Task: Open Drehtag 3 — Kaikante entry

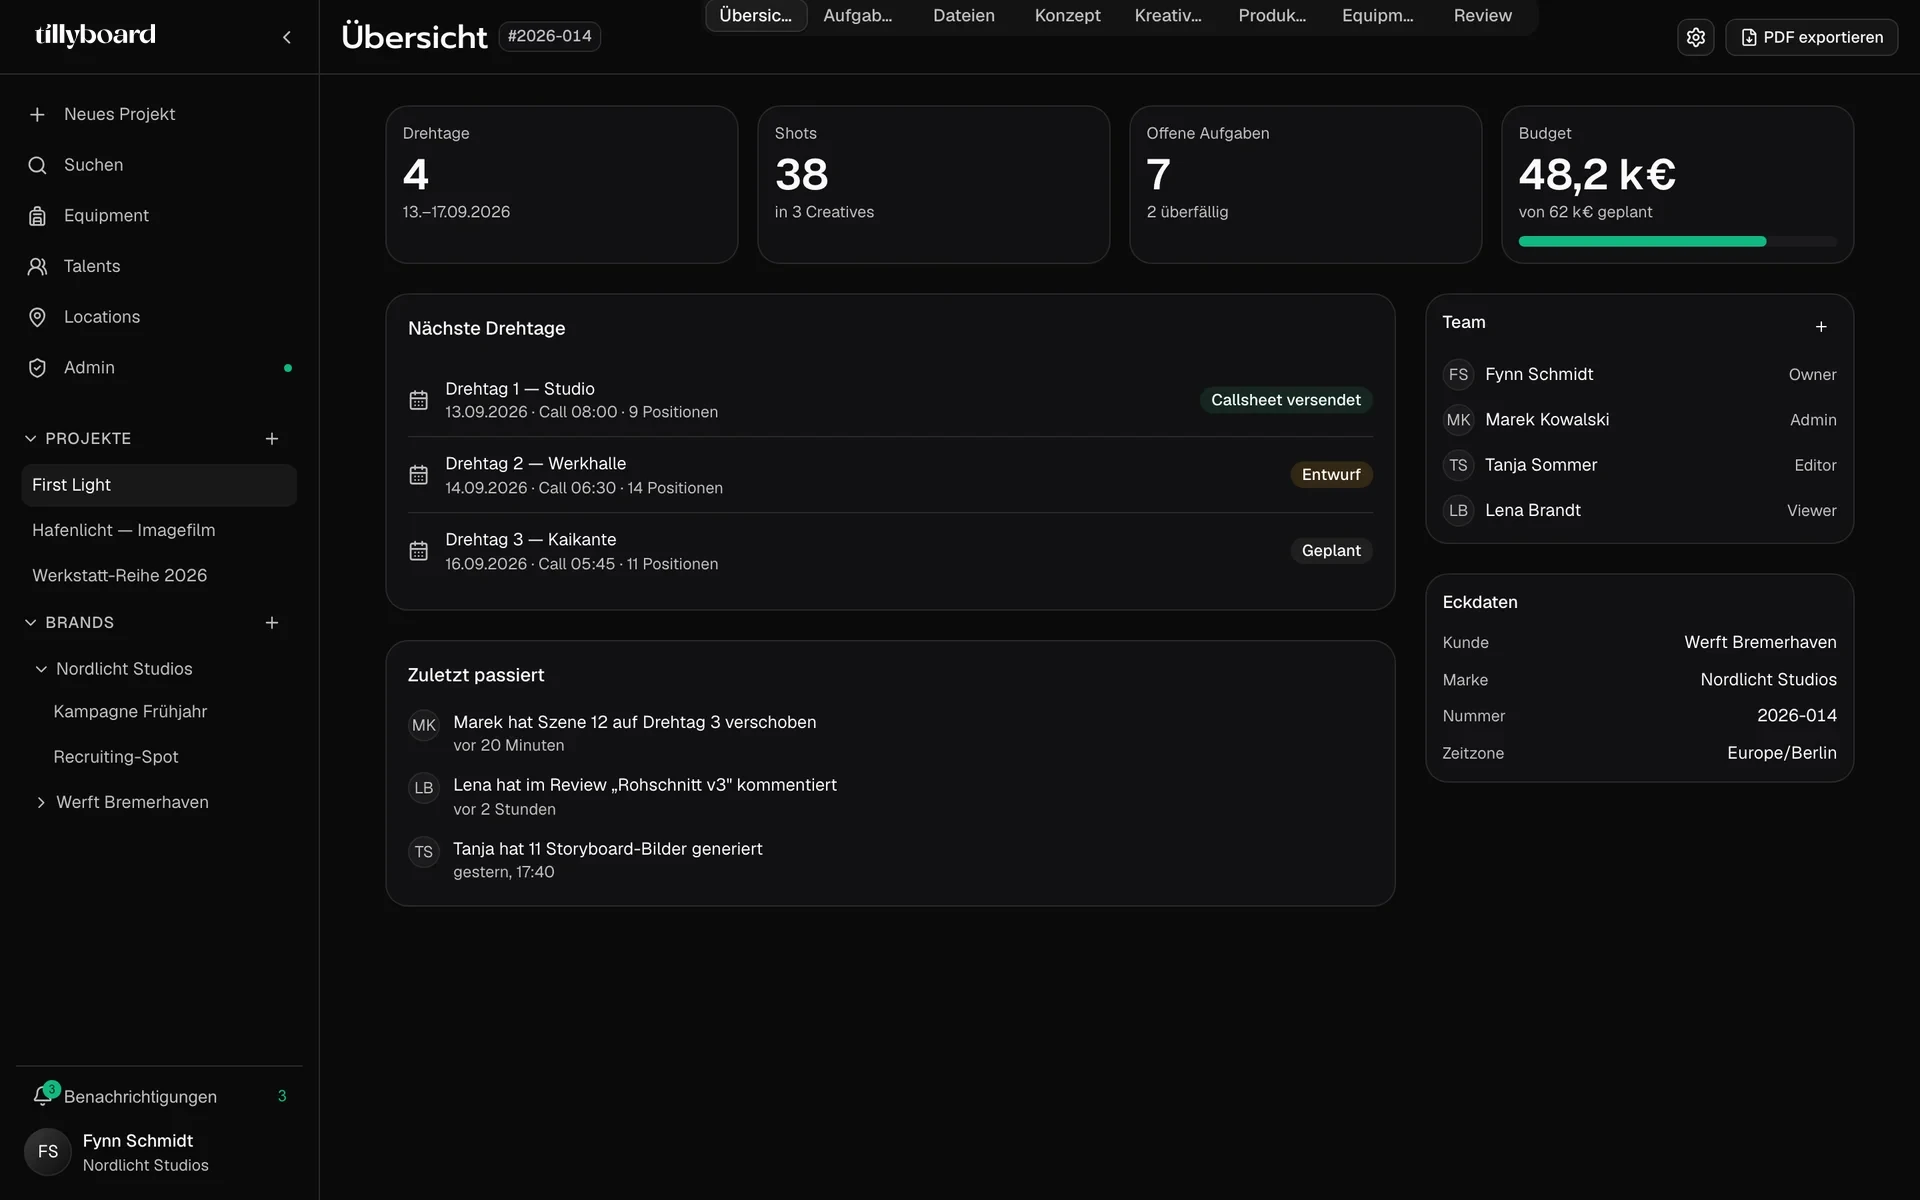Action: pos(890,551)
